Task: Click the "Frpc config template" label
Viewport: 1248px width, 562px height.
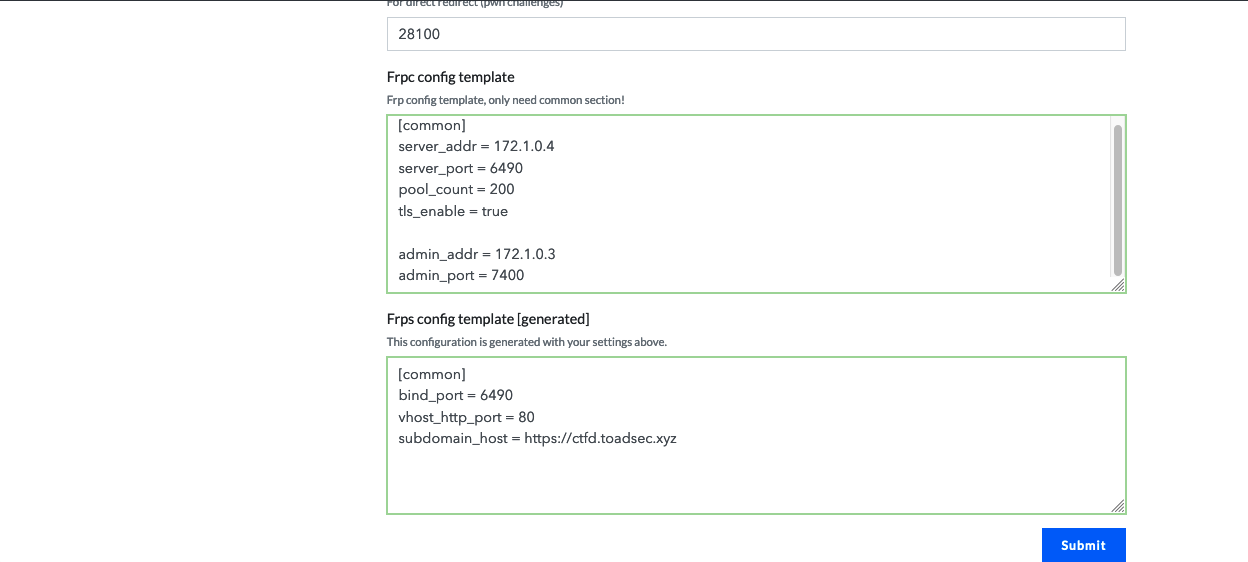Action: 450,77
